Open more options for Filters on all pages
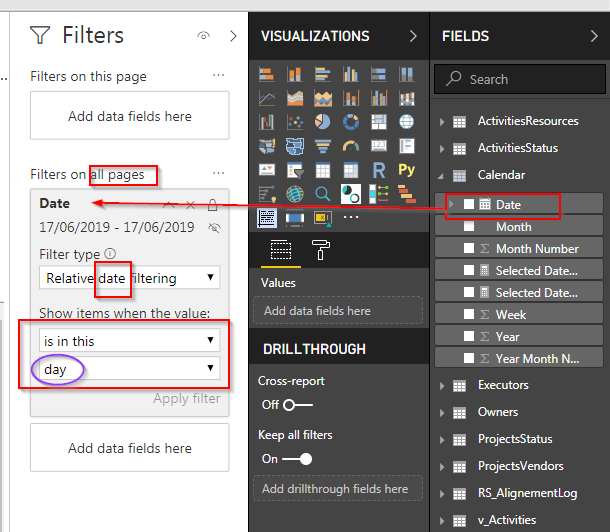This screenshot has height=532, width=610. pyautogui.click(x=219, y=173)
